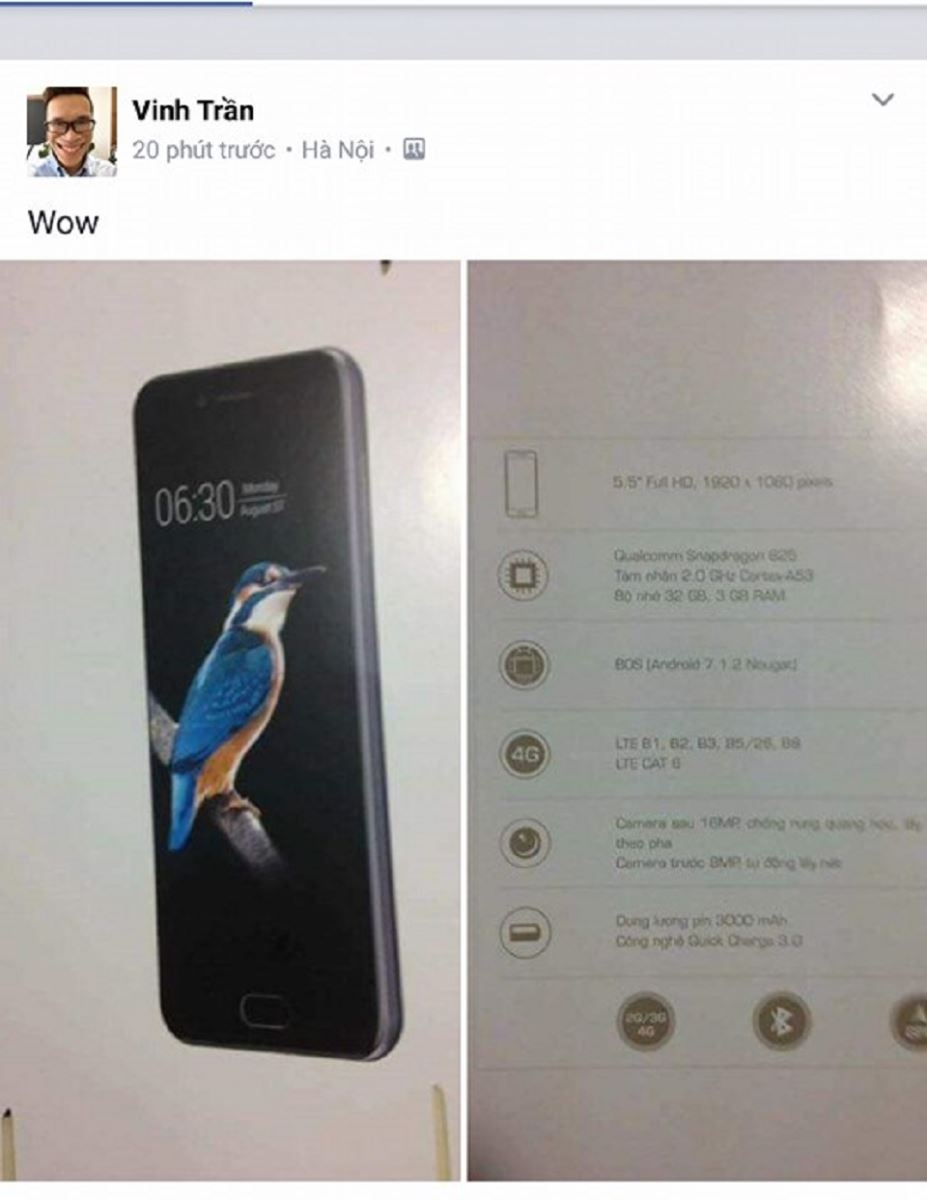
Task: Open the left photo of the phone
Action: coord(230,720)
